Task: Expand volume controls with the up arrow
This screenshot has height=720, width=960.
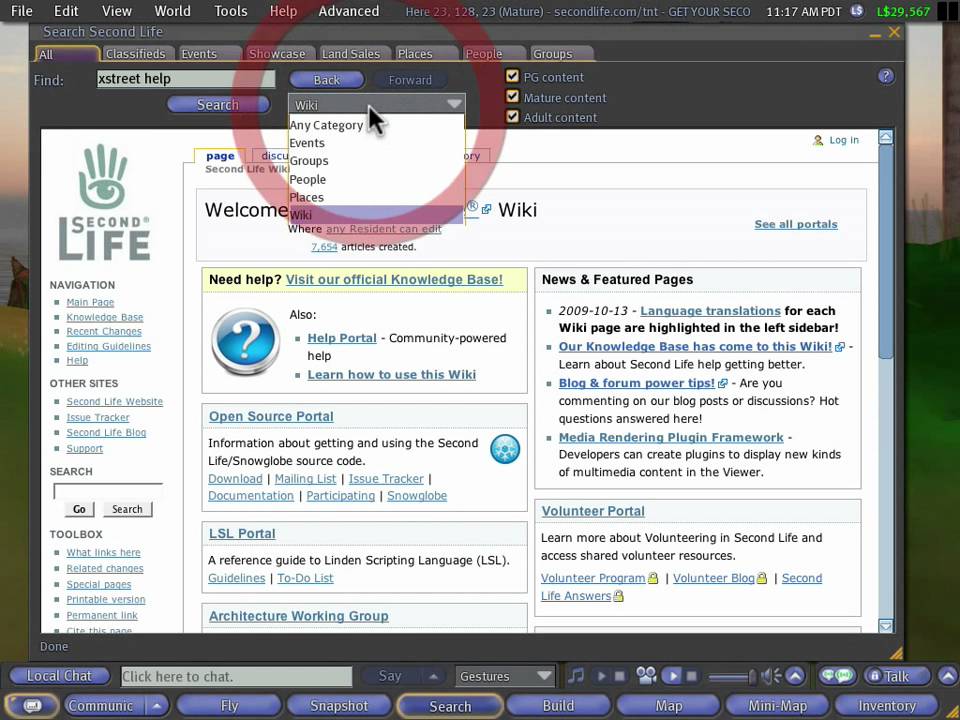Action: (x=795, y=676)
